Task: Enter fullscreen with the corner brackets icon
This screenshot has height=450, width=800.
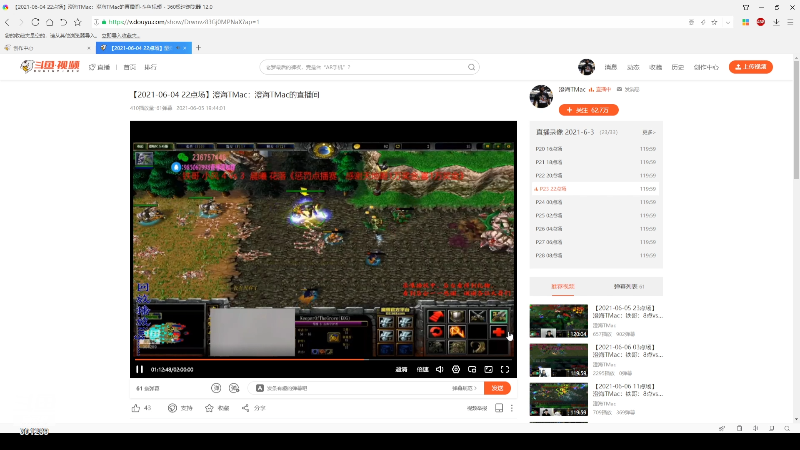Action: [505, 369]
